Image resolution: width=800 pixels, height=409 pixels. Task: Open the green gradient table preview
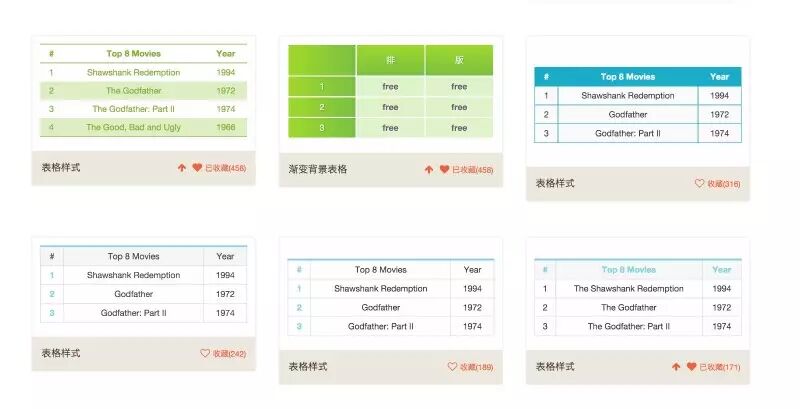(x=390, y=92)
